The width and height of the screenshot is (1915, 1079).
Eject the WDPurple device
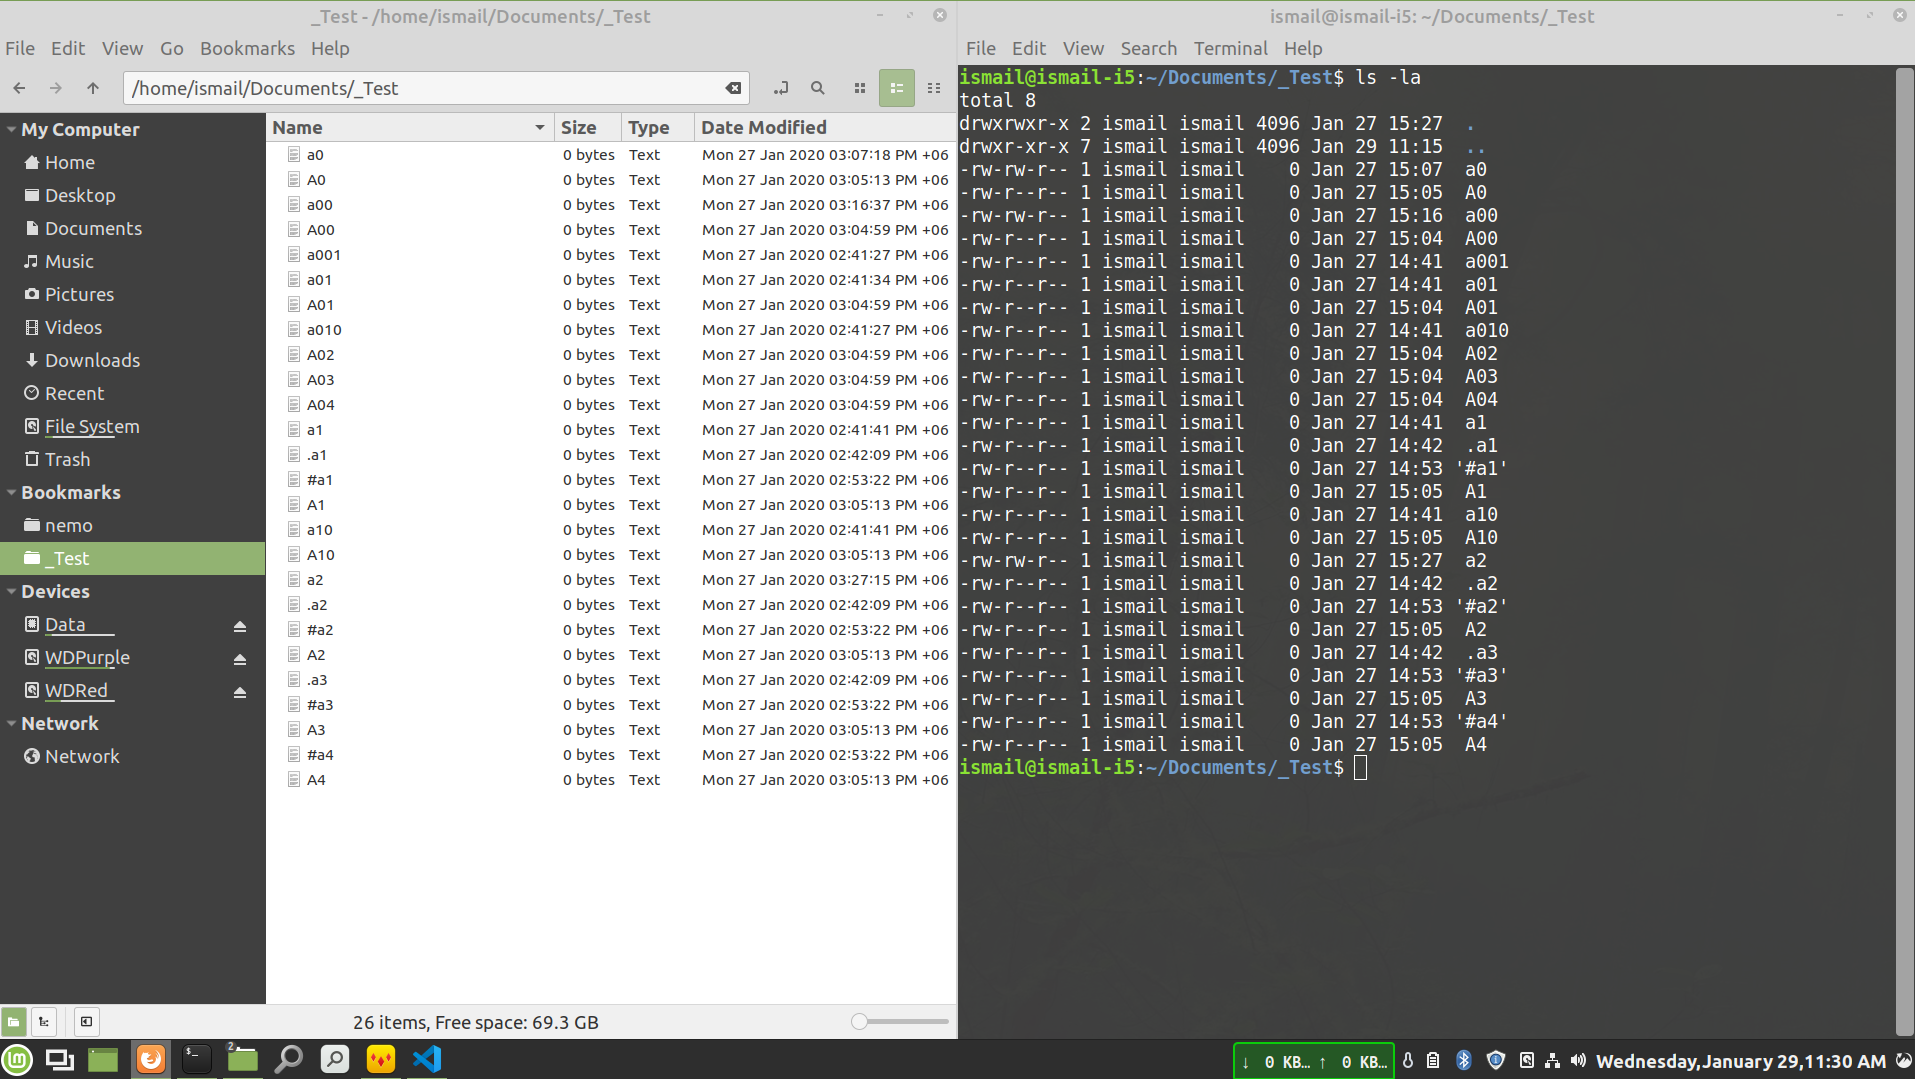pyautogui.click(x=240, y=658)
